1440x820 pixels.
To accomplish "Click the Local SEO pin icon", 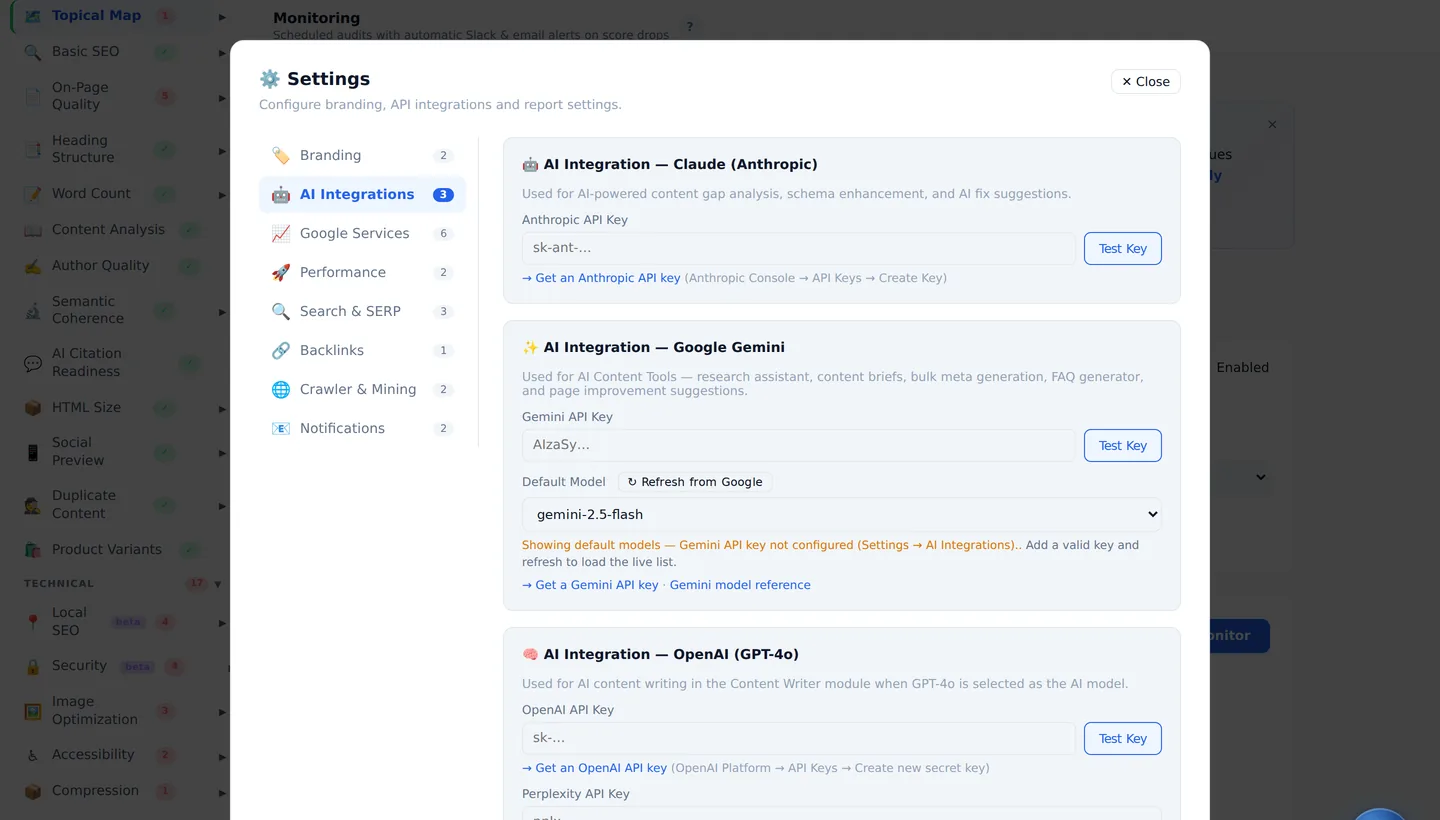I will click(x=33, y=622).
